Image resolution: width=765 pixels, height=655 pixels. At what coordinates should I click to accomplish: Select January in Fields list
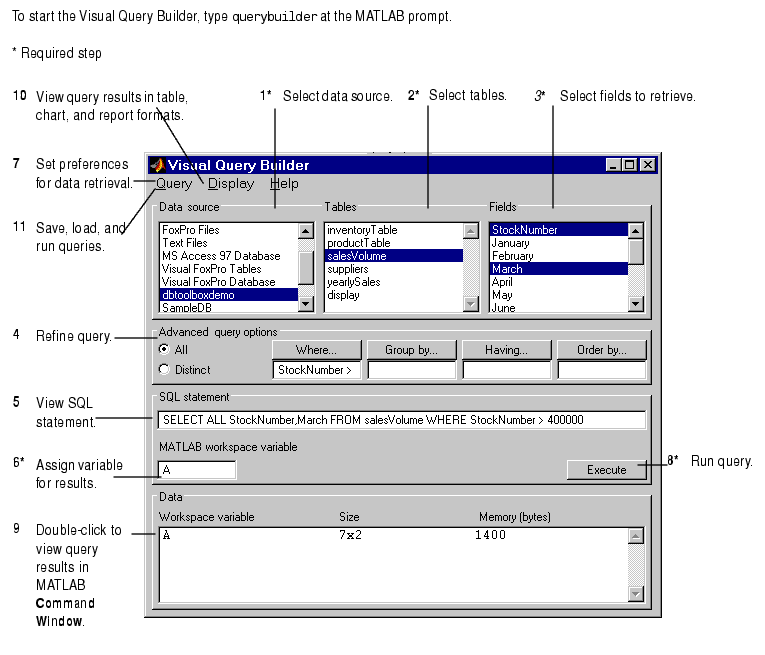pos(559,243)
